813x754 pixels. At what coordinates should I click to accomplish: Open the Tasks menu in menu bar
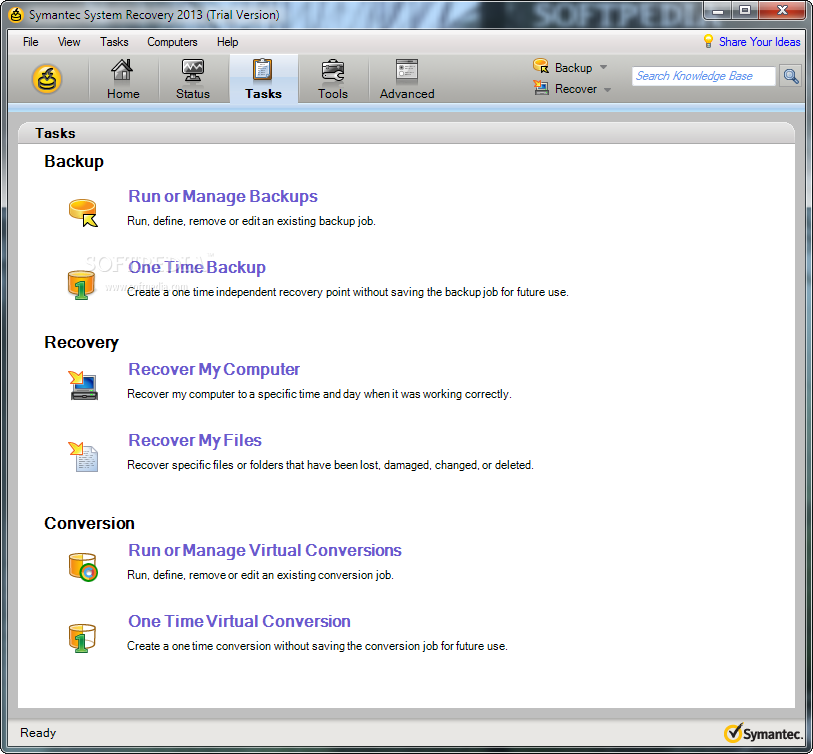point(114,42)
